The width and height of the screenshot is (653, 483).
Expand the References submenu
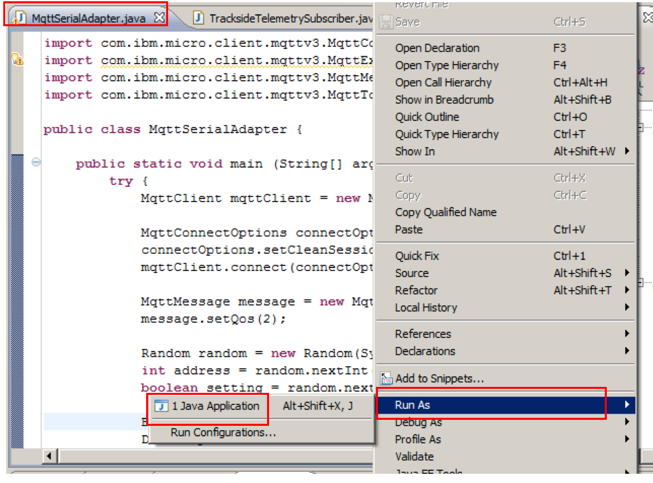[x=505, y=334]
